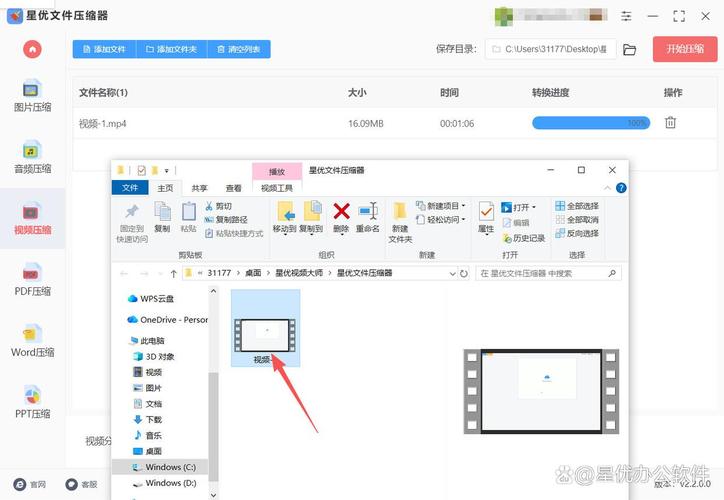Open compressor settings sliders icon in title bar
The height and width of the screenshot is (500, 724).
click(626, 17)
